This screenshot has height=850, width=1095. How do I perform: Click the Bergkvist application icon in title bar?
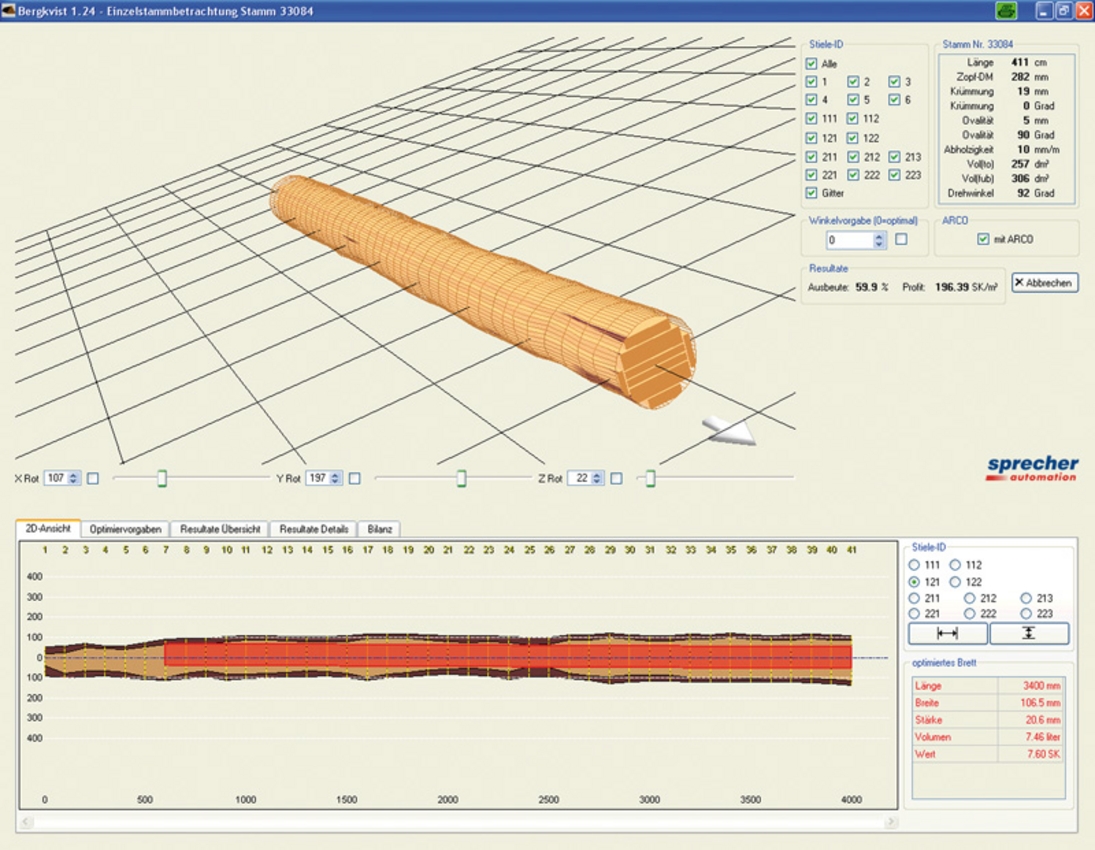click(9, 10)
